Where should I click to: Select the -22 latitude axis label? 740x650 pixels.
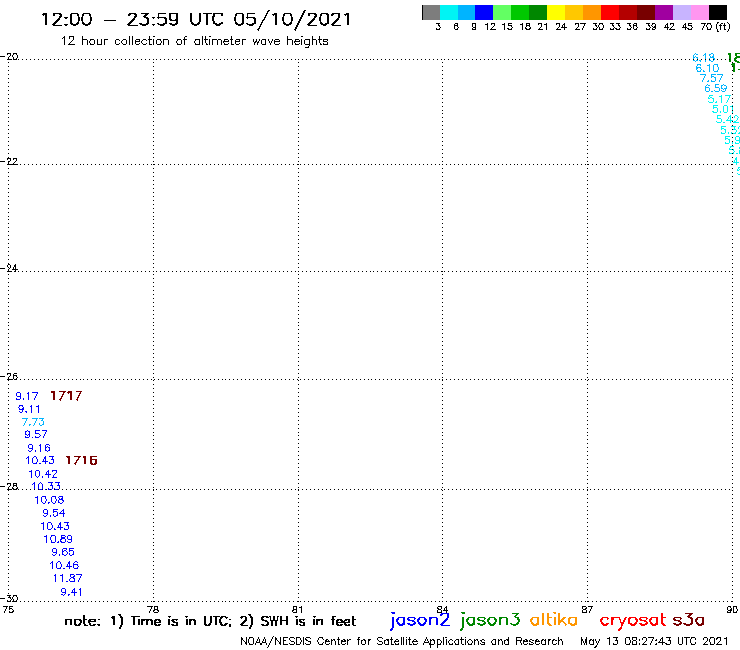coord(9,161)
